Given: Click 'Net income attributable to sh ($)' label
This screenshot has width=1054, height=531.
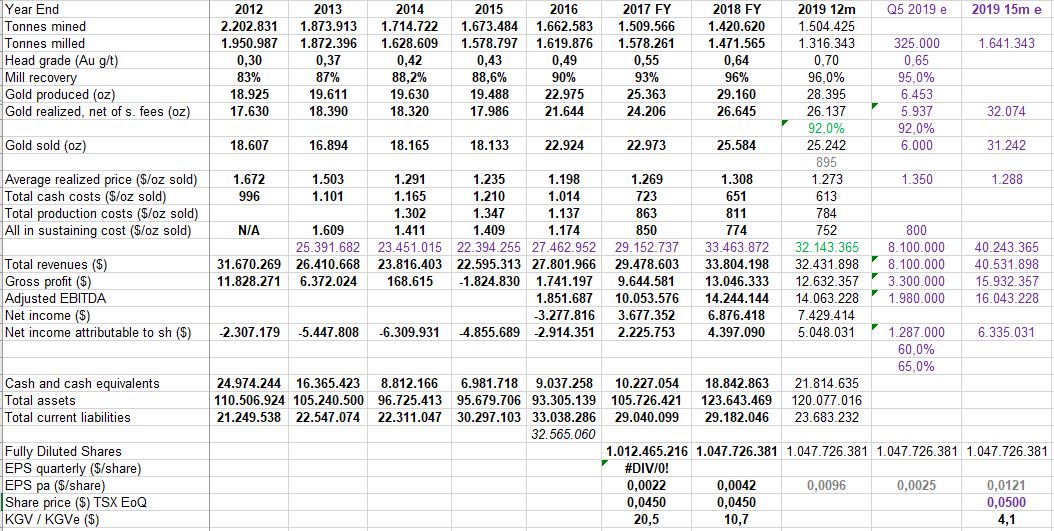Looking at the screenshot, I should click(98, 332).
